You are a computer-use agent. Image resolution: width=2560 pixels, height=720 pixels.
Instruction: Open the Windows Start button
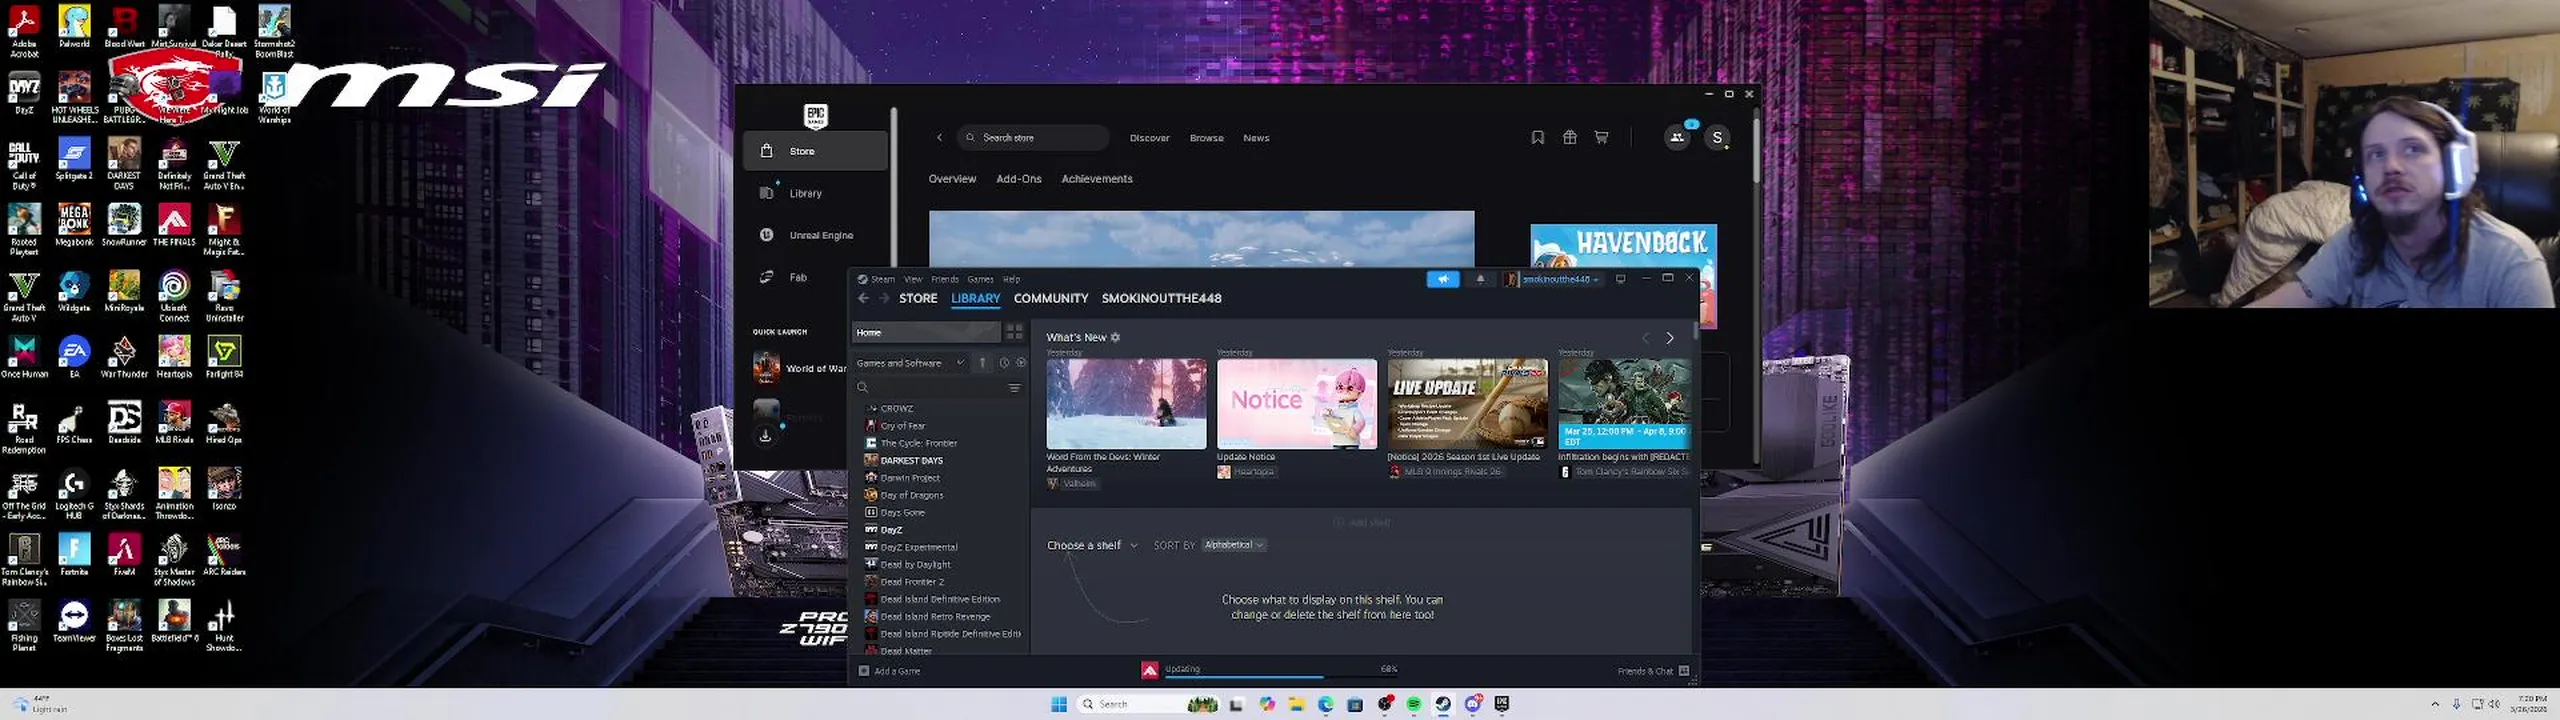click(1059, 705)
